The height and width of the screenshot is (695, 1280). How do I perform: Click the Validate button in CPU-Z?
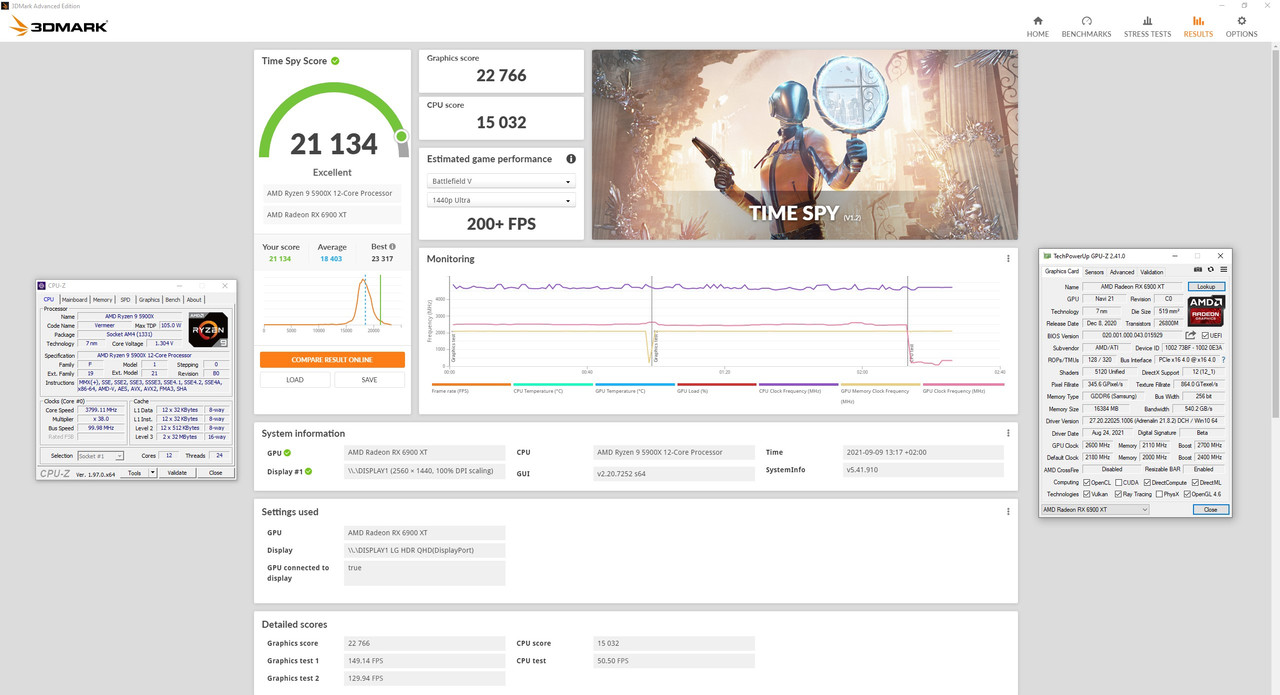click(177, 473)
